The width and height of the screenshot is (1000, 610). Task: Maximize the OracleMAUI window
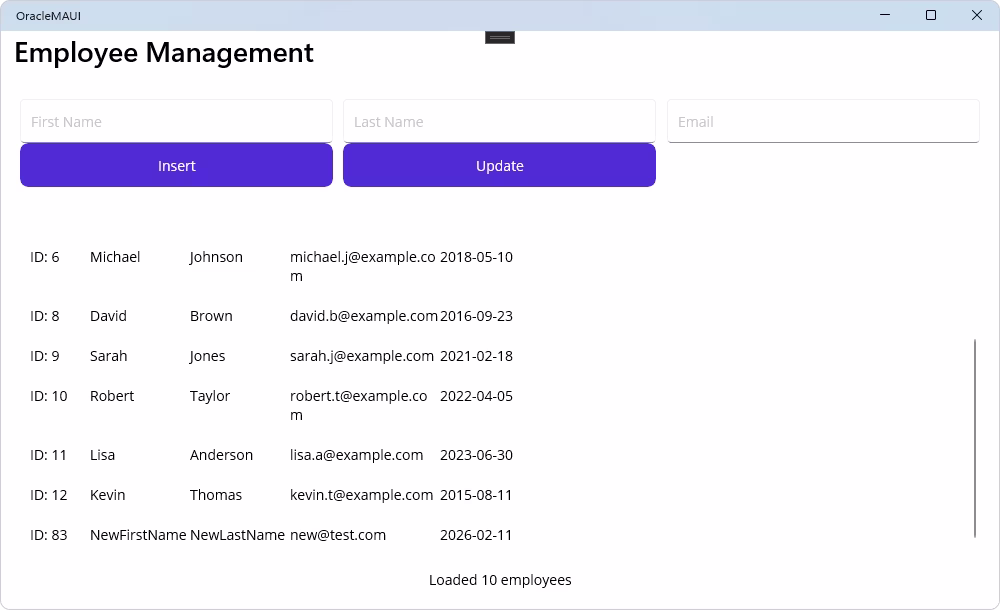931,15
